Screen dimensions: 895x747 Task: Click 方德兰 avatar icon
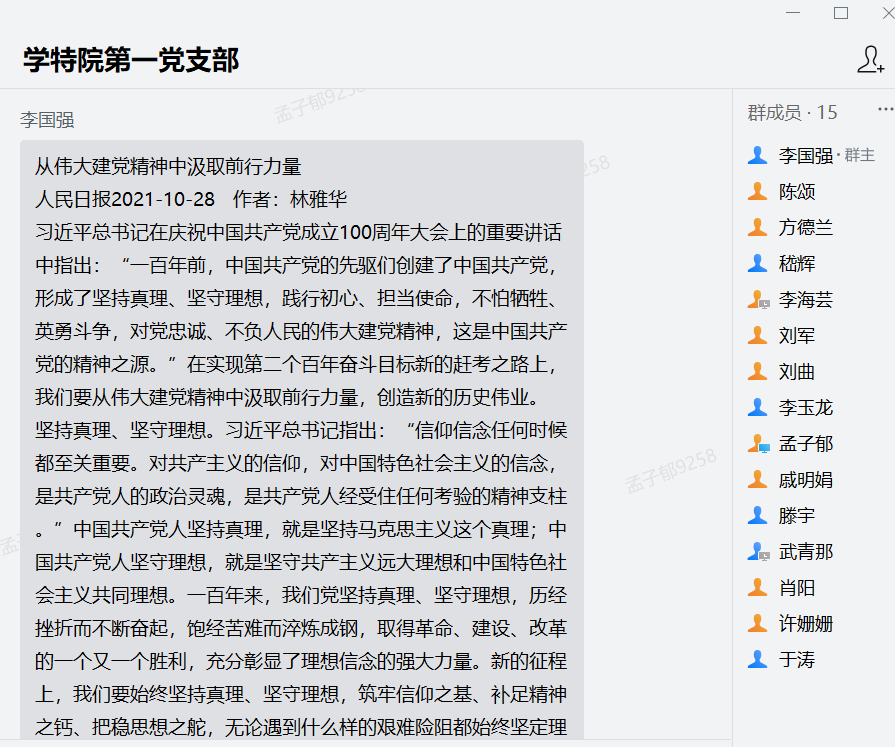758,228
